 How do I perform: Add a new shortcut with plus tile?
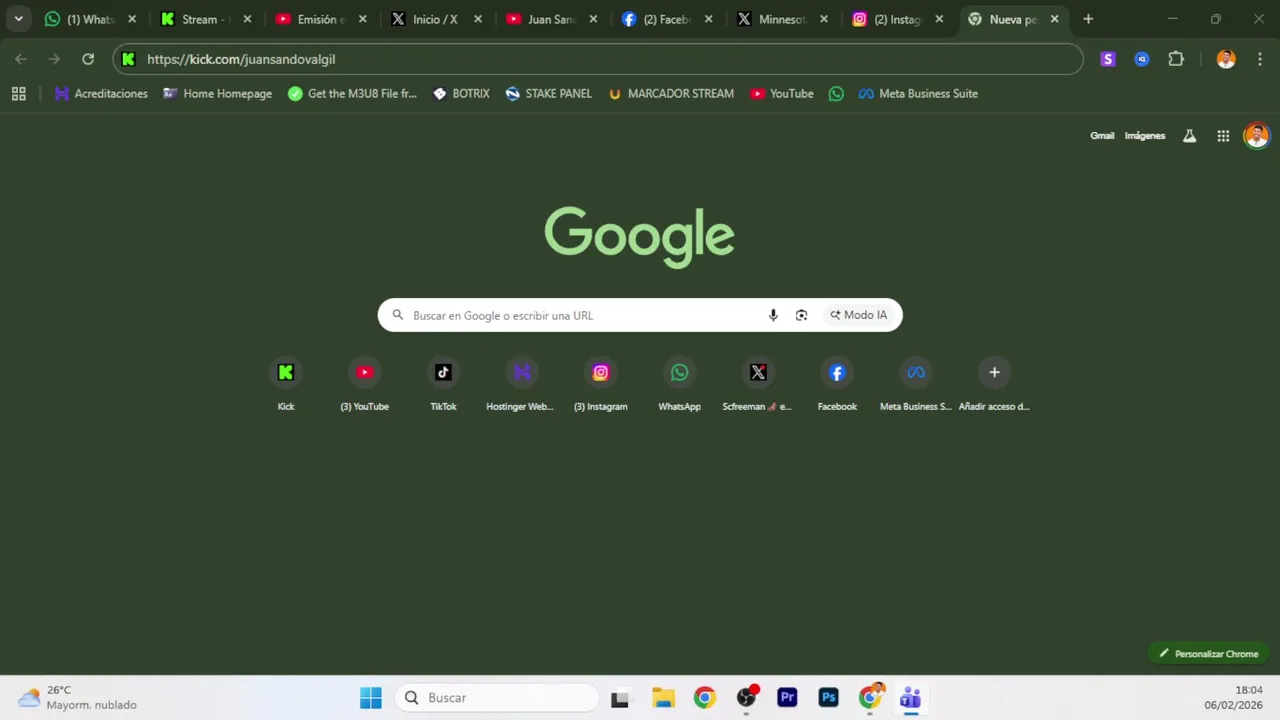click(994, 385)
